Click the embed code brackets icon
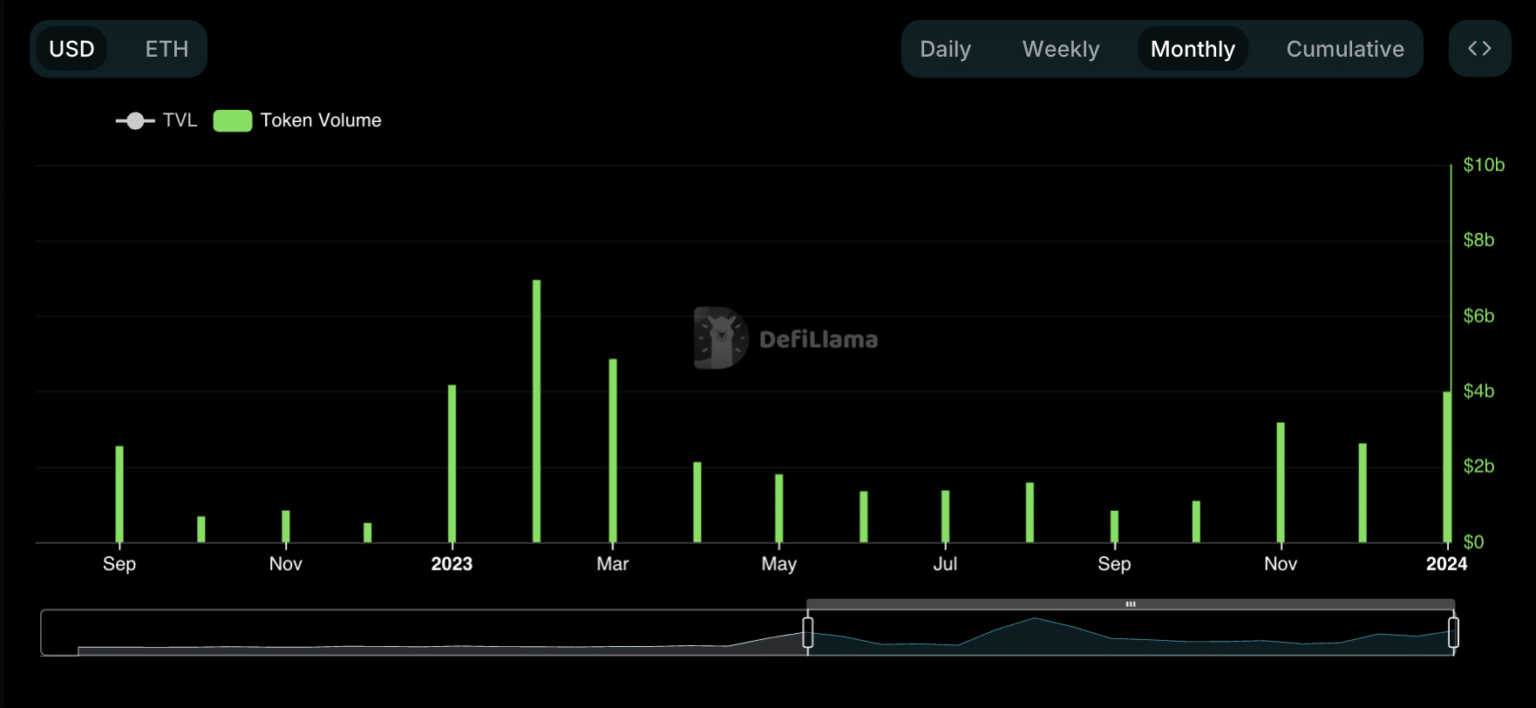Image resolution: width=1536 pixels, height=708 pixels. [1479, 49]
